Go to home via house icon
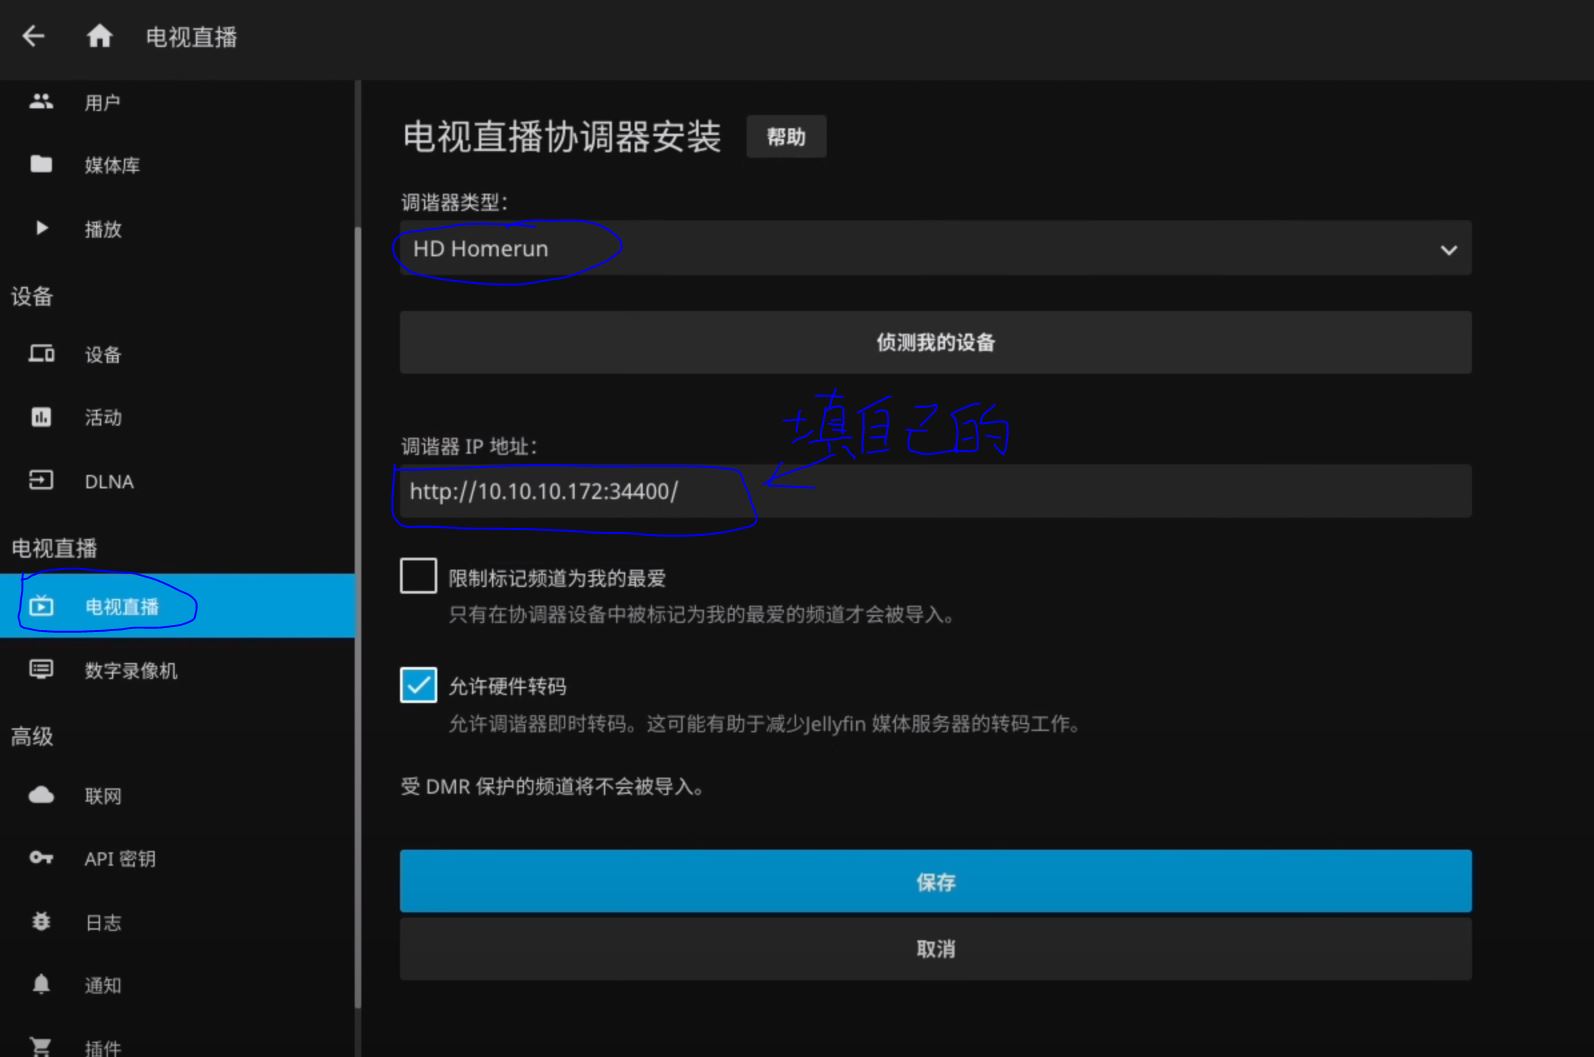Screen dimensions: 1594x1057 99,37
